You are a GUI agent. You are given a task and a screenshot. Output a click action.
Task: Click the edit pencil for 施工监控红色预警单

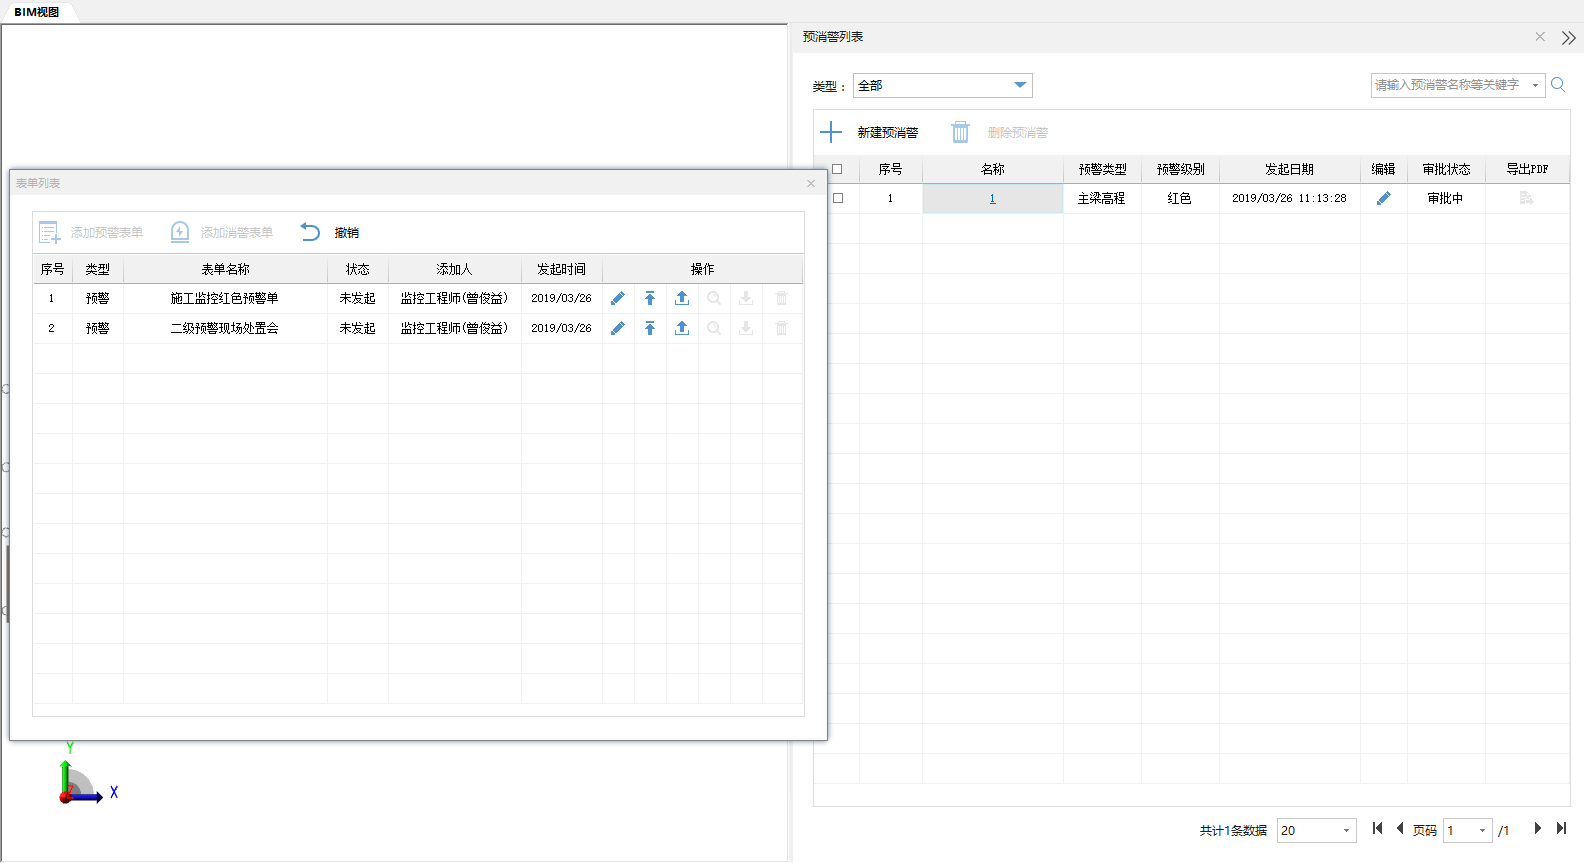618,298
